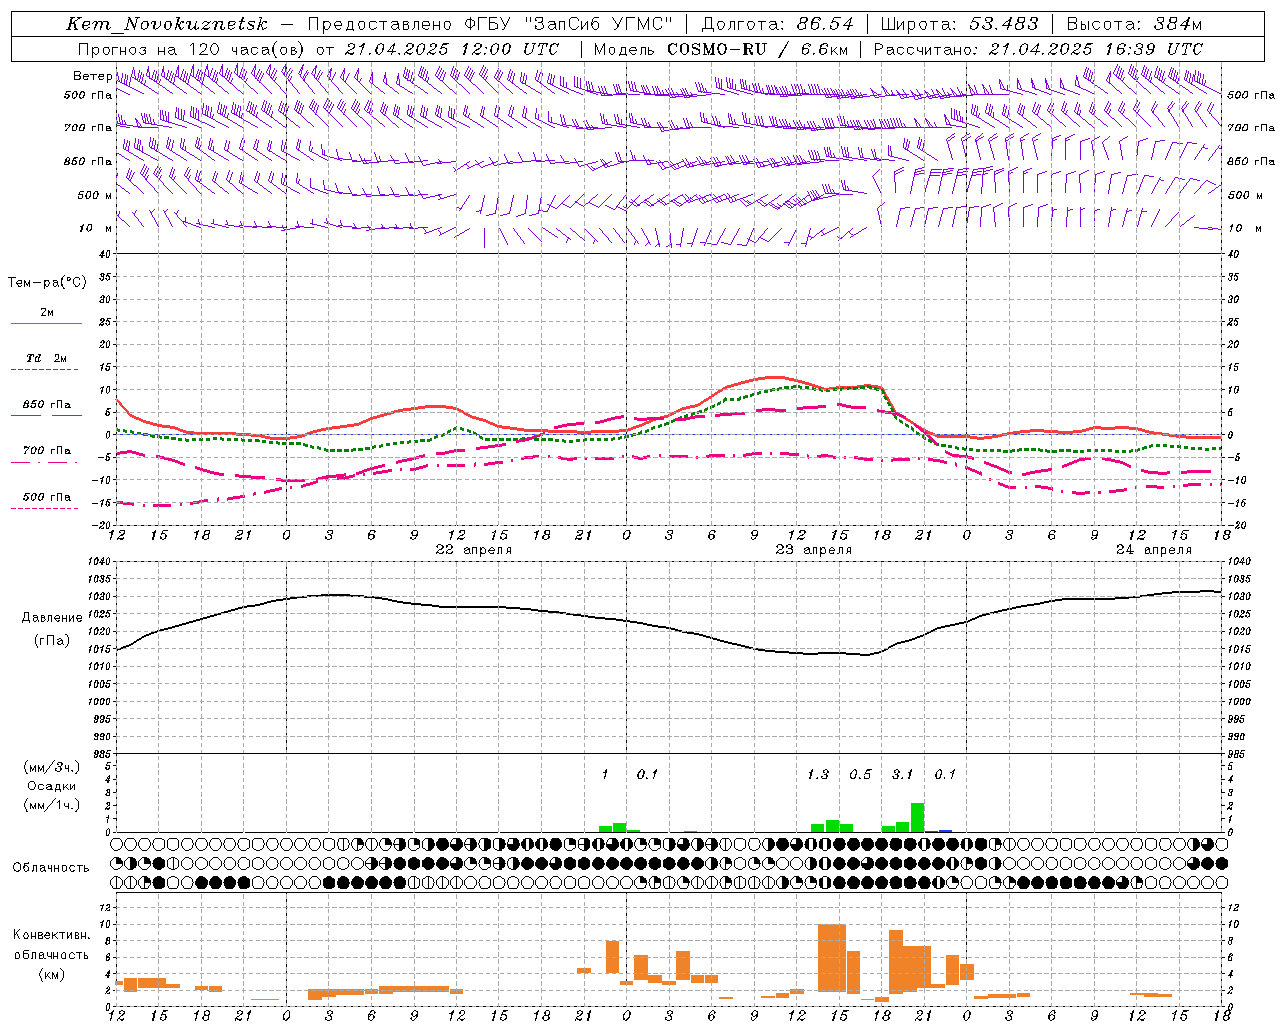1280x1024 pixels.
Task: Select the date label 24 апреля
Action: tap(1154, 550)
